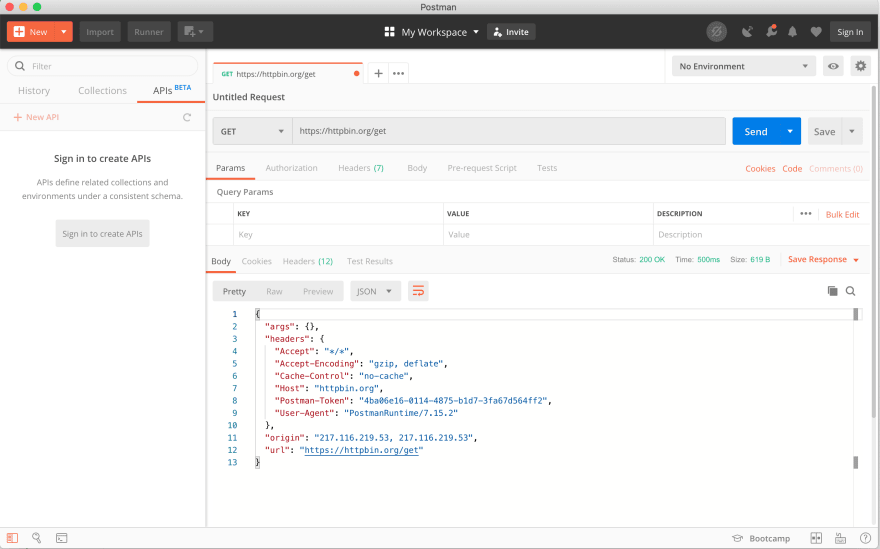Viewport: 880px width, 549px height.
Task: Click the unsaved-change dot on request tab
Action: tap(356, 74)
